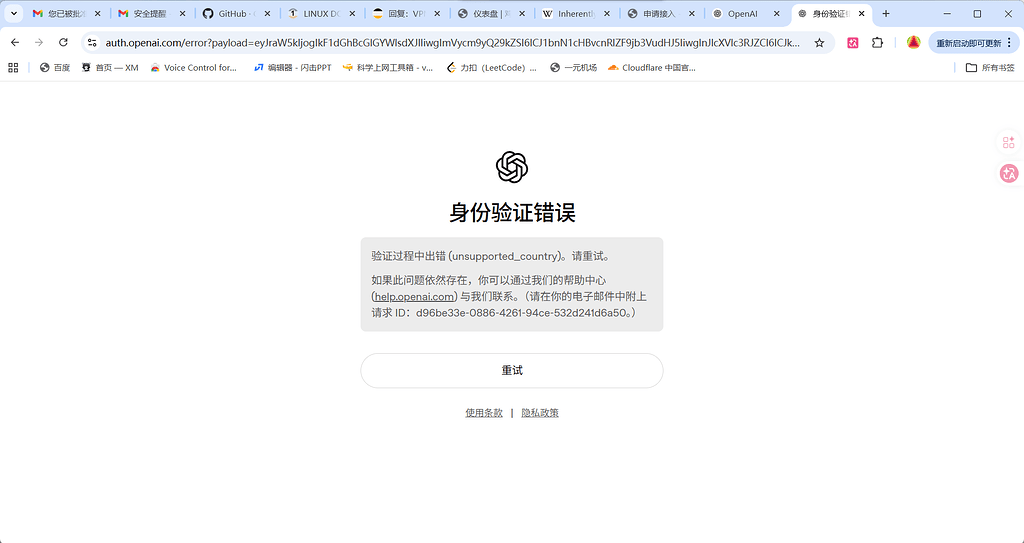The image size is (1024, 543).
Task: Switch to the 回复：VPS tab
Action: (x=405, y=14)
